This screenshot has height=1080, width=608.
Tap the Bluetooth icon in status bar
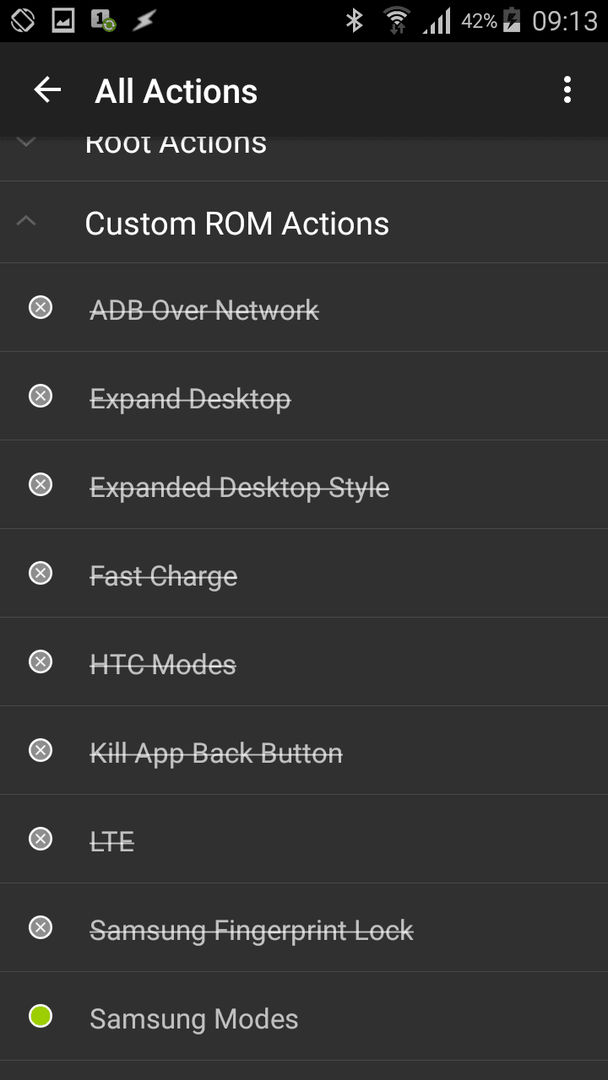tap(354, 21)
